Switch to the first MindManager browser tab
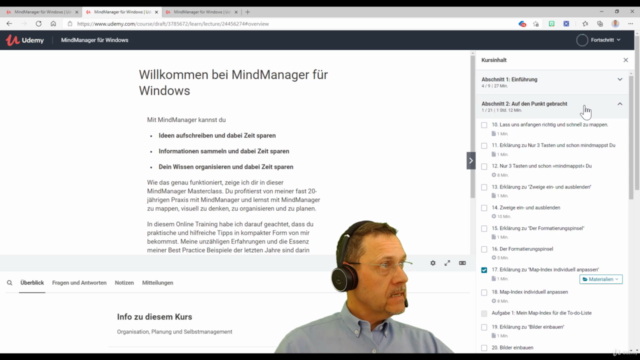The height and width of the screenshot is (360, 640). 41,12
